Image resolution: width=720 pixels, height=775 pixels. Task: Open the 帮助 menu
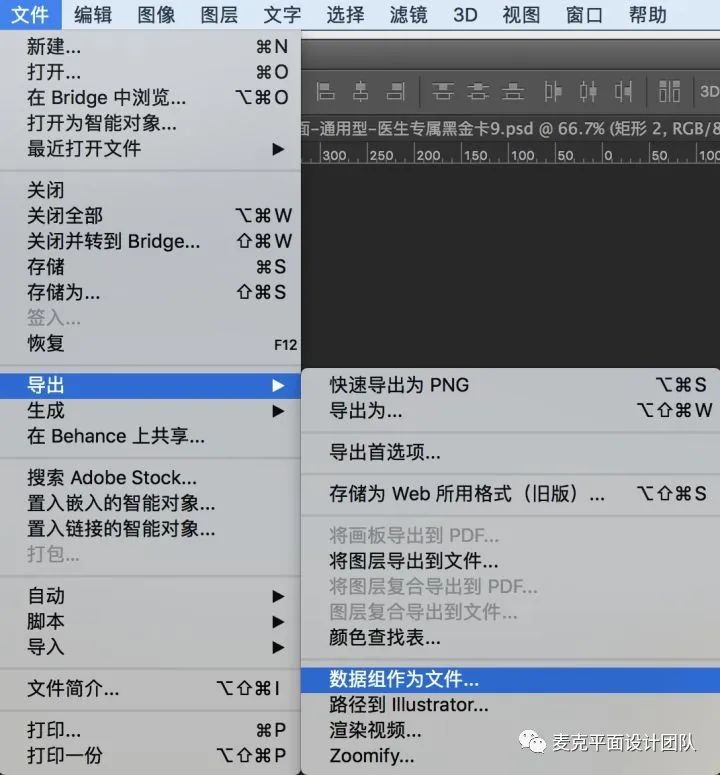click(647, 15)
